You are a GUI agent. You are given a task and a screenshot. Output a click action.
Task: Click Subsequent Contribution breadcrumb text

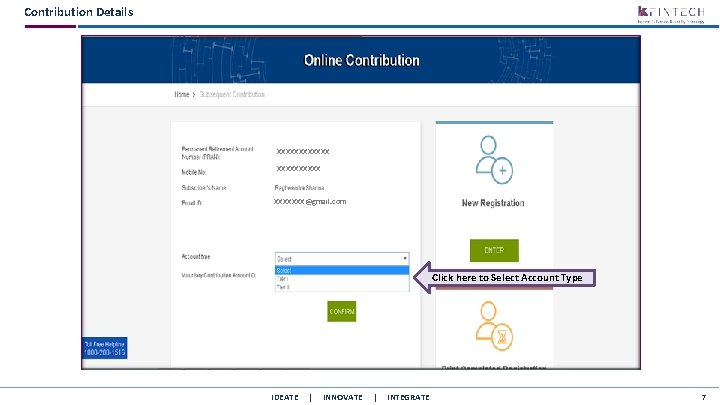click(232, 94)
